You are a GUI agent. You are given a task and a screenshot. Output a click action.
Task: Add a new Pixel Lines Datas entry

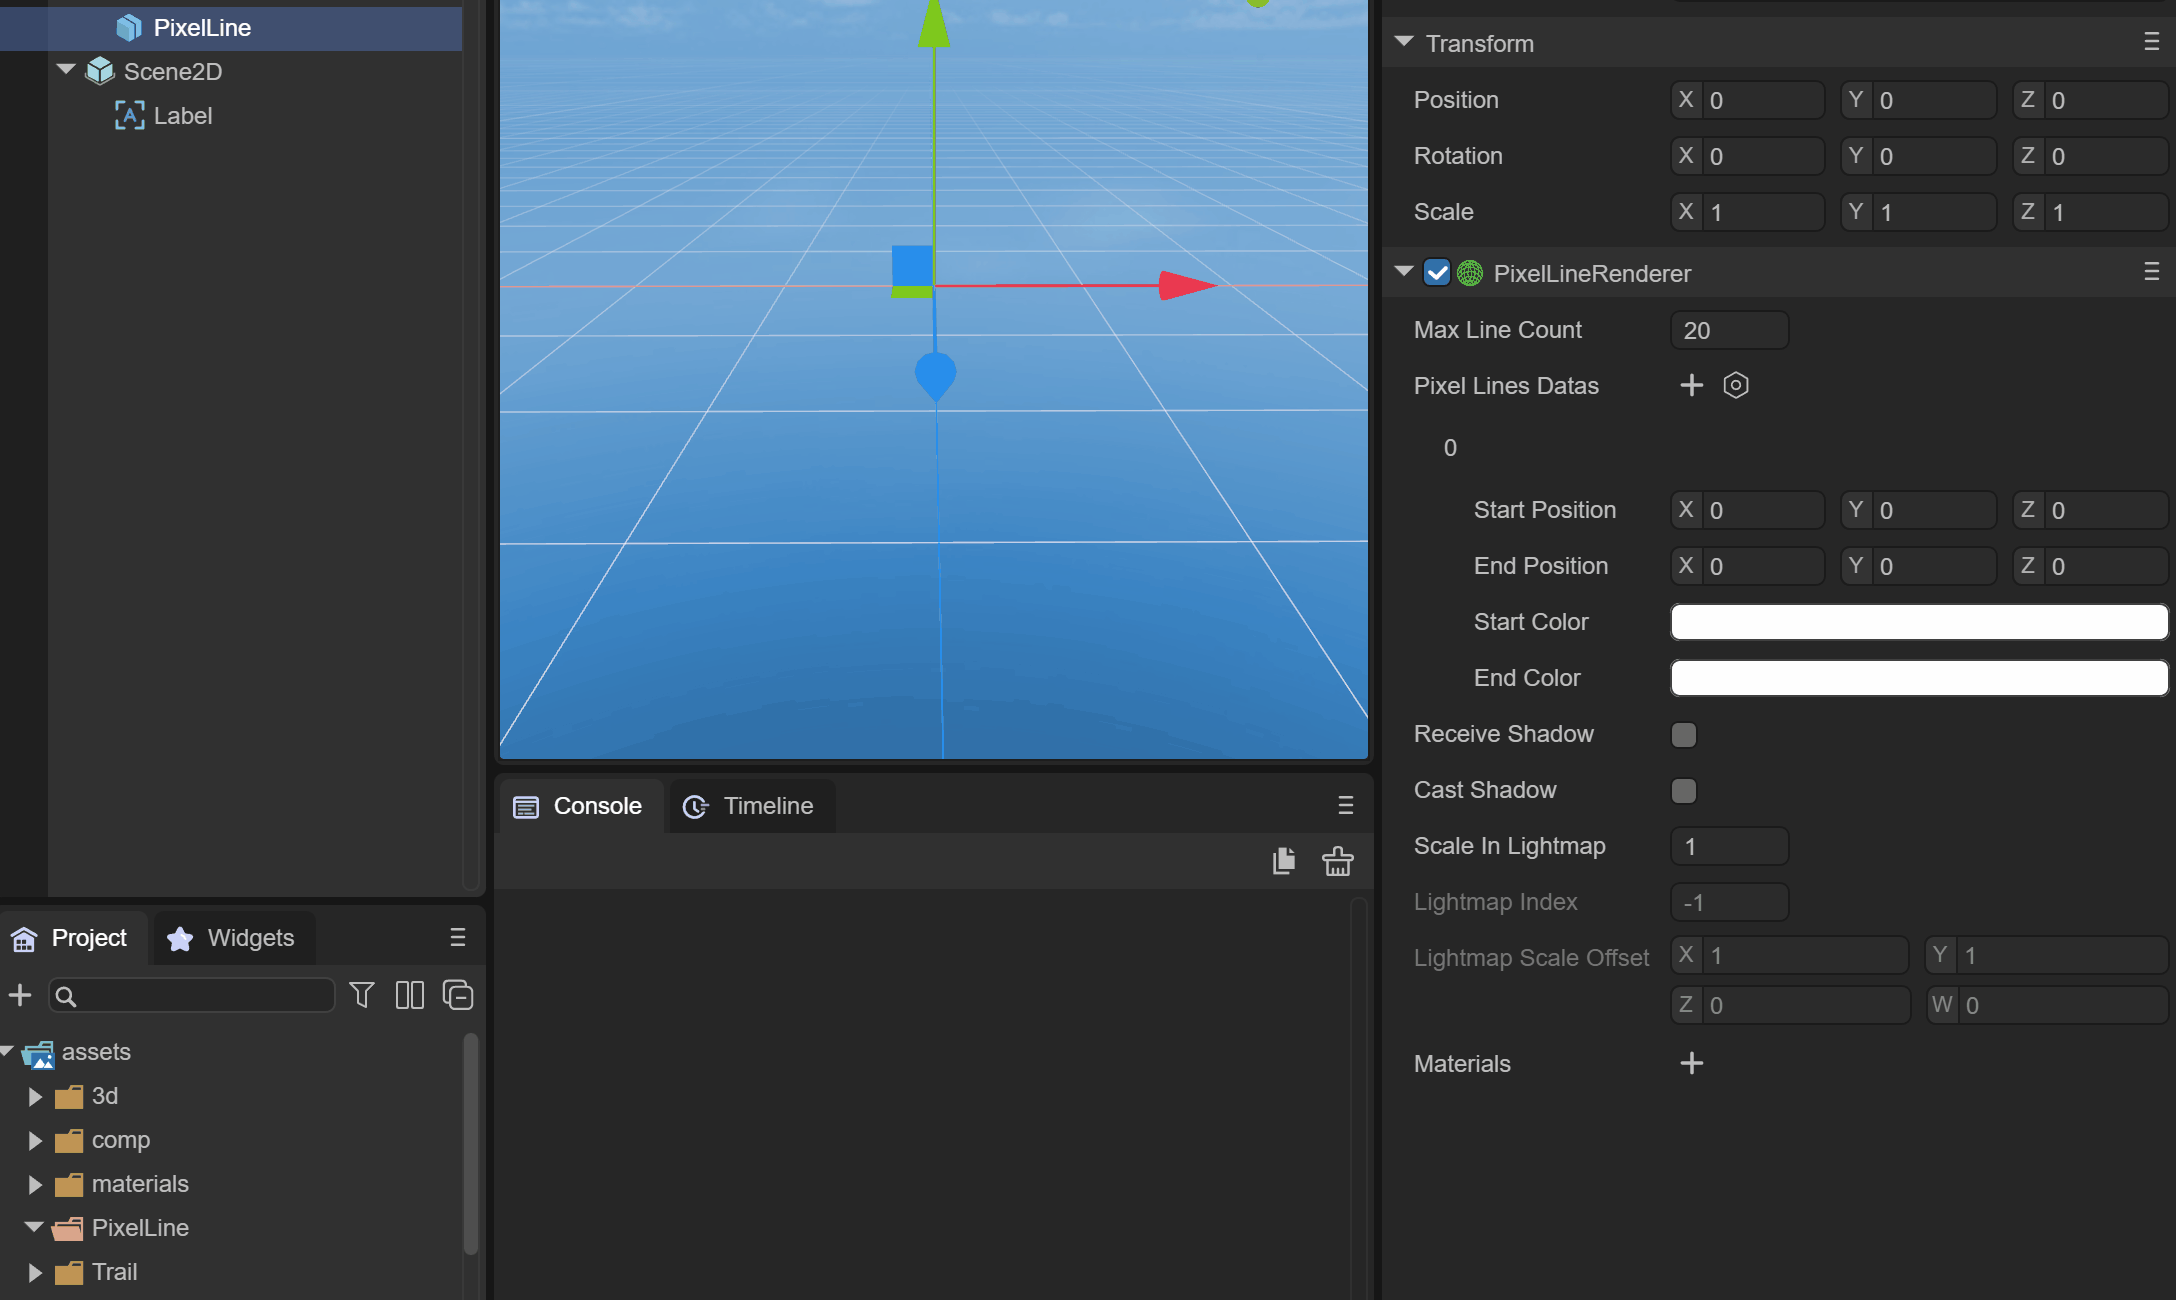[1691, 385]
